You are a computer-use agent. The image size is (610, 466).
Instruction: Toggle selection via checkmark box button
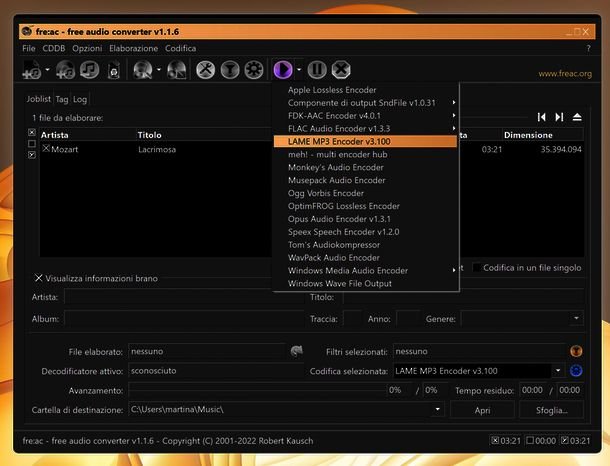click(x=32, y=155)
